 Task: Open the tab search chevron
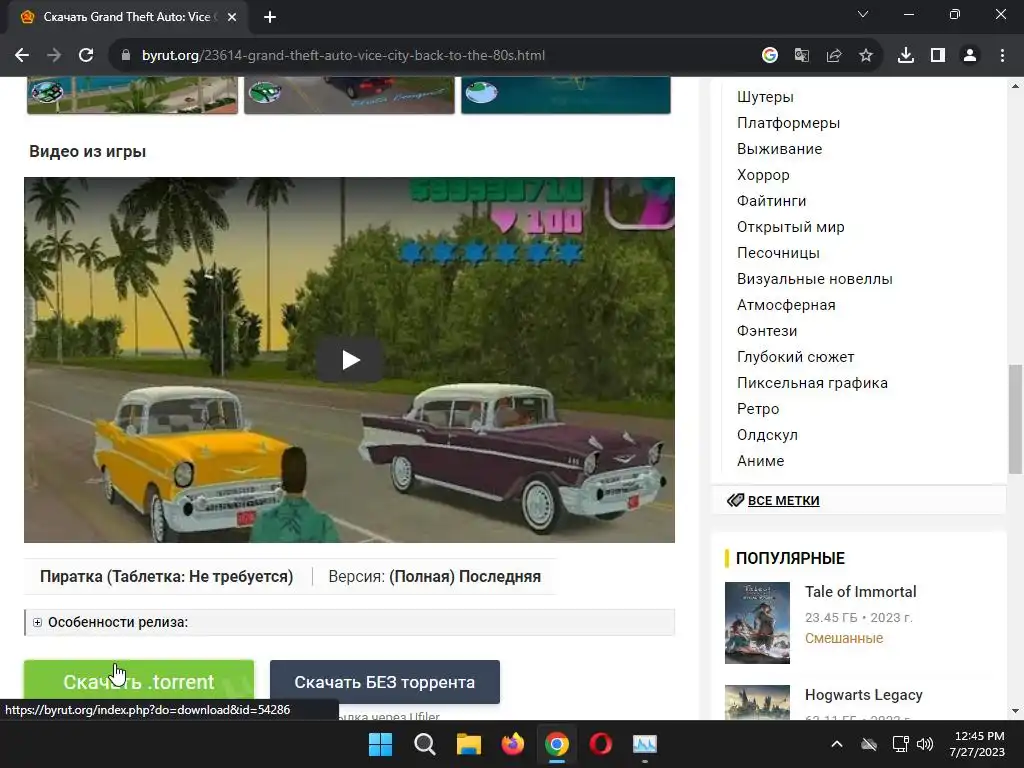[863, 14]
